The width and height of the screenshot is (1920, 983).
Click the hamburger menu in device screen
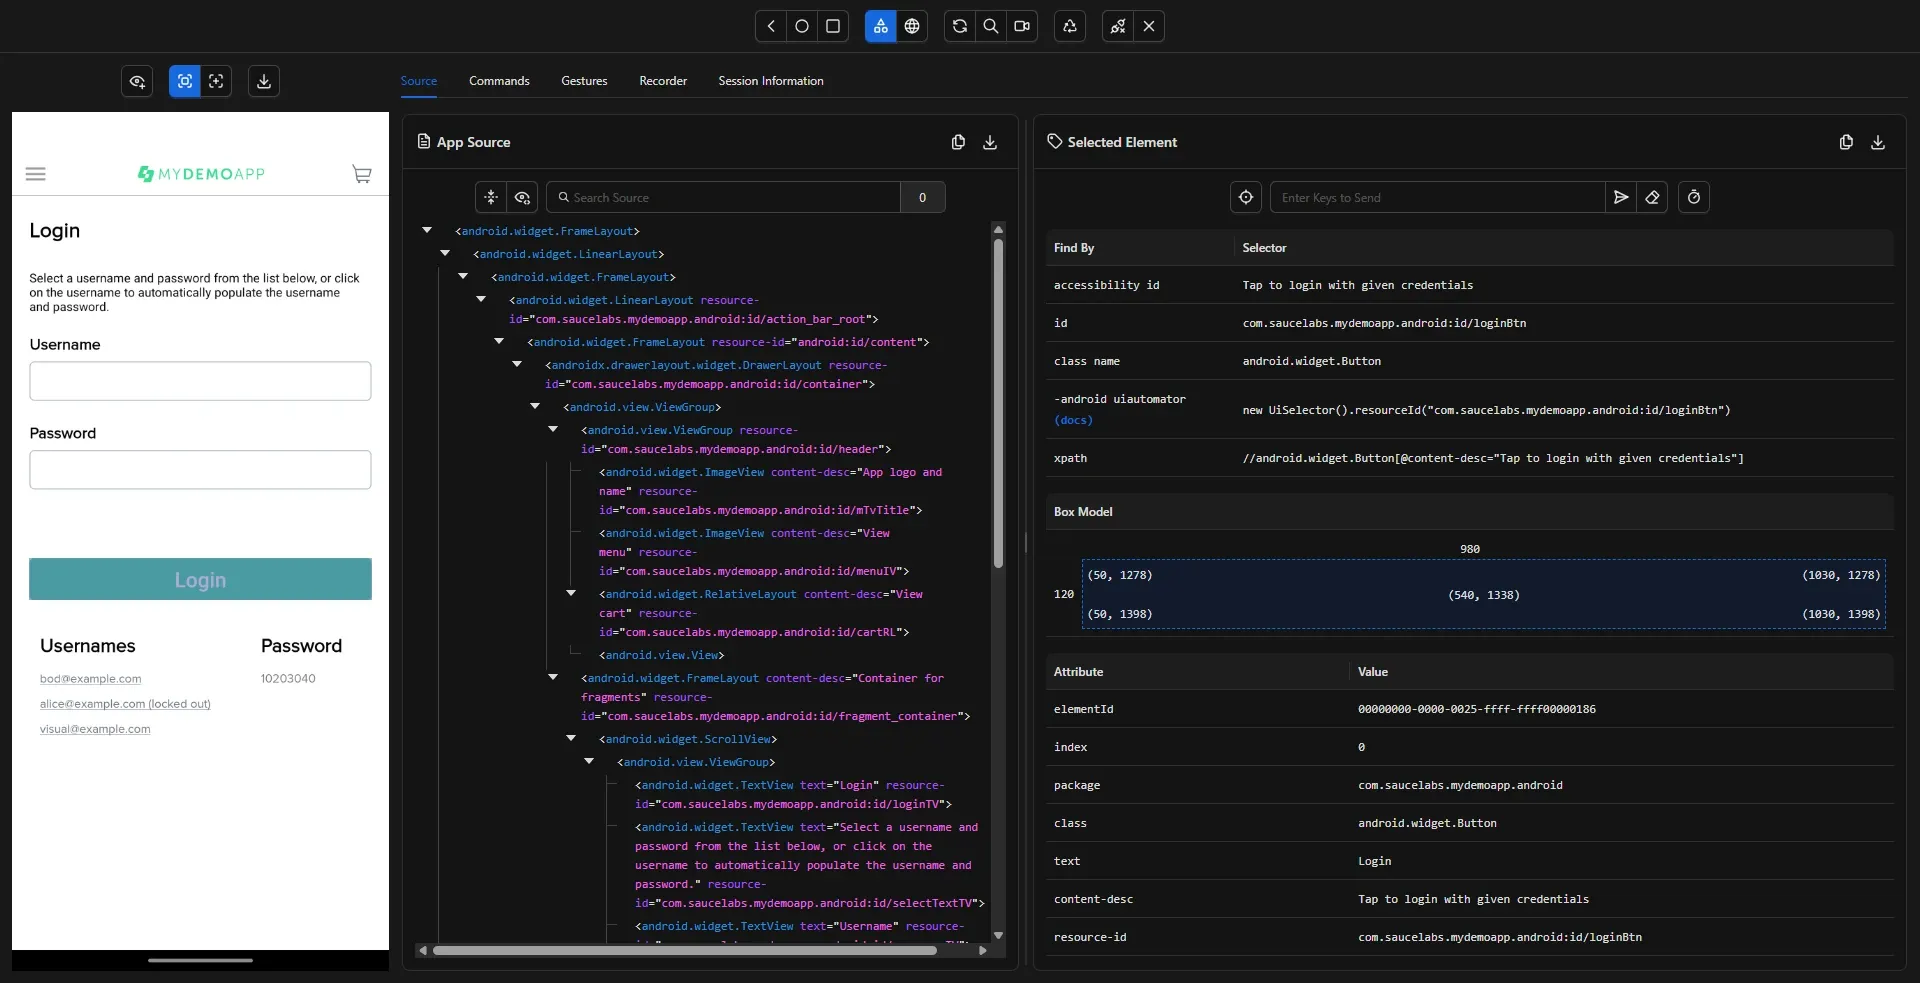coord(36,174)
